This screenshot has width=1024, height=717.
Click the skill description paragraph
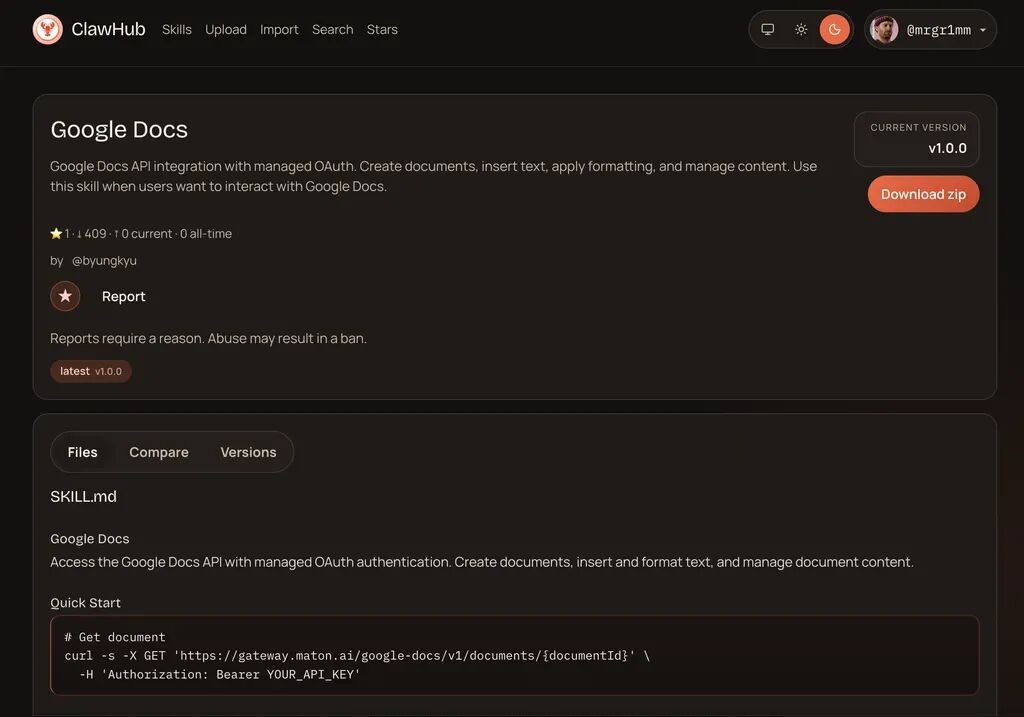pos(434,176)
